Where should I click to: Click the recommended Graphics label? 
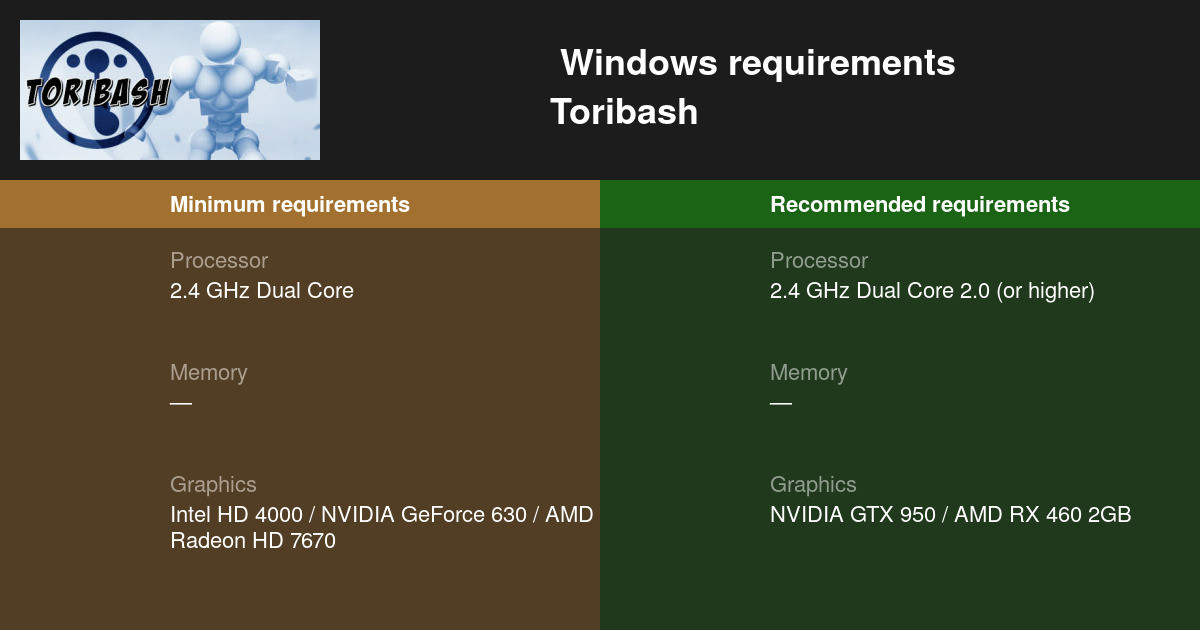[x=813, y=485]
